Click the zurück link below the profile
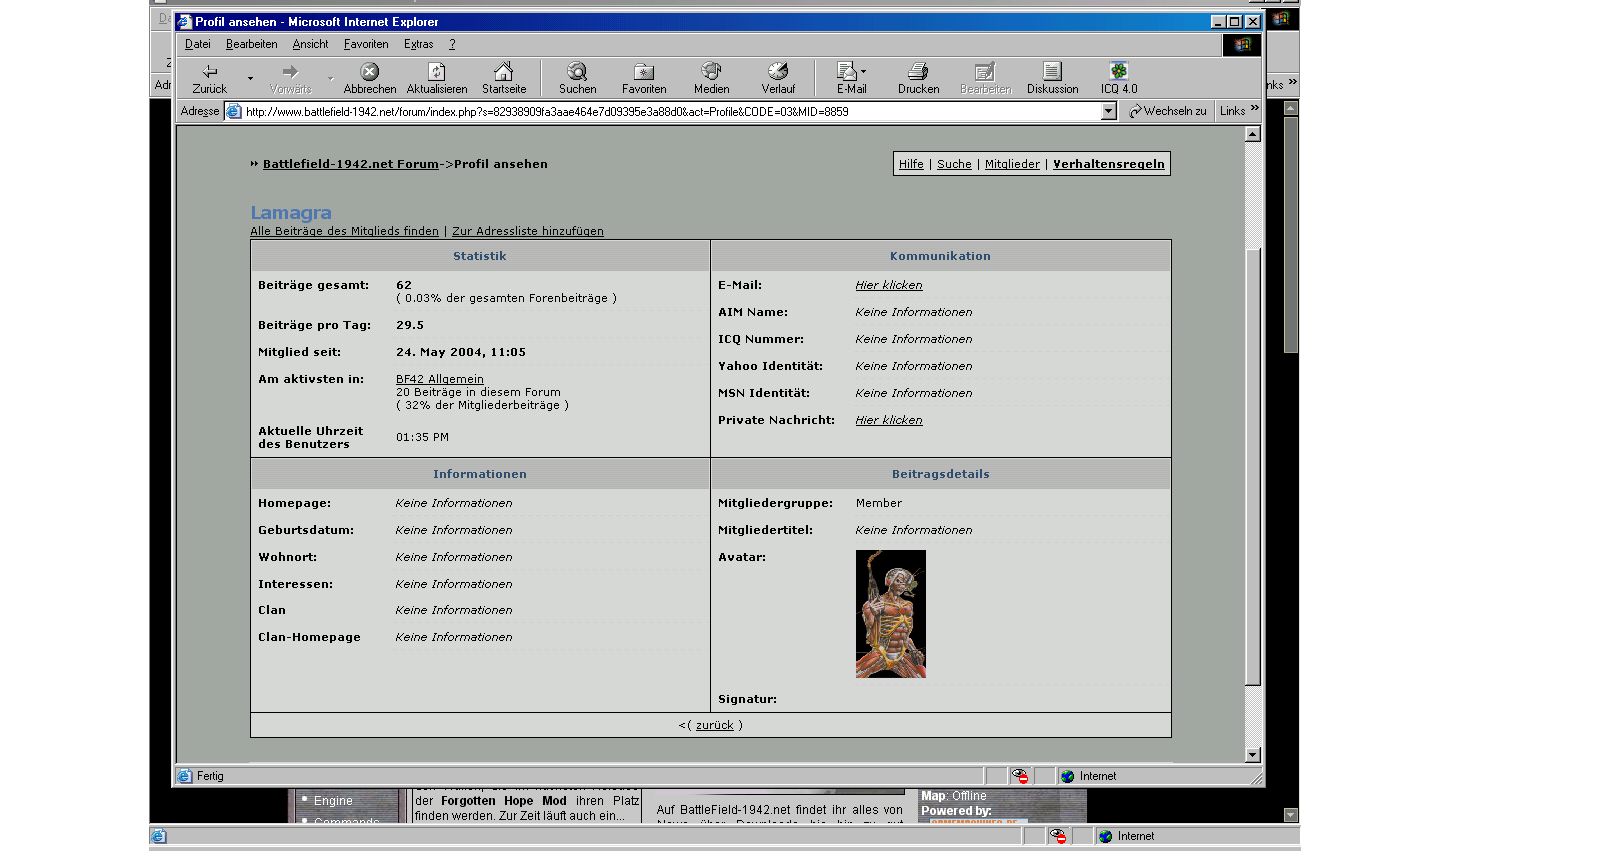Viewport: 1600px width, 864px height. coord(714,725)
